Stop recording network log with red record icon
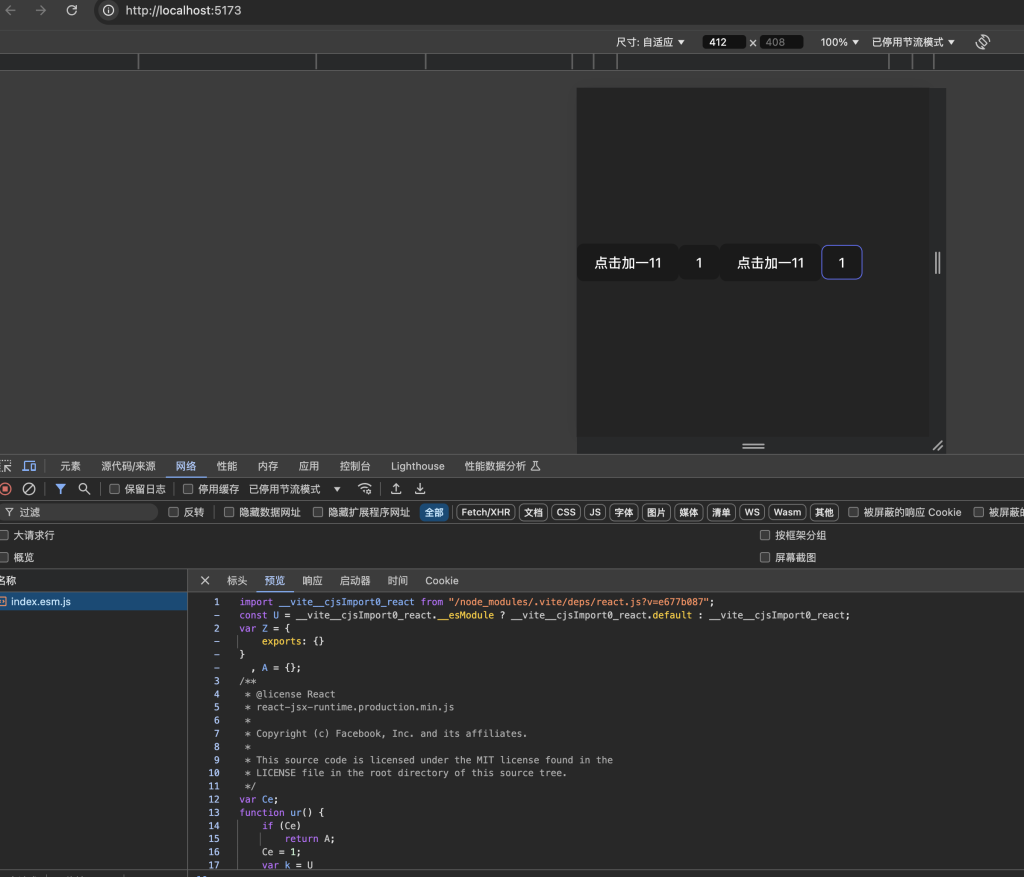 tap(5, 489)
